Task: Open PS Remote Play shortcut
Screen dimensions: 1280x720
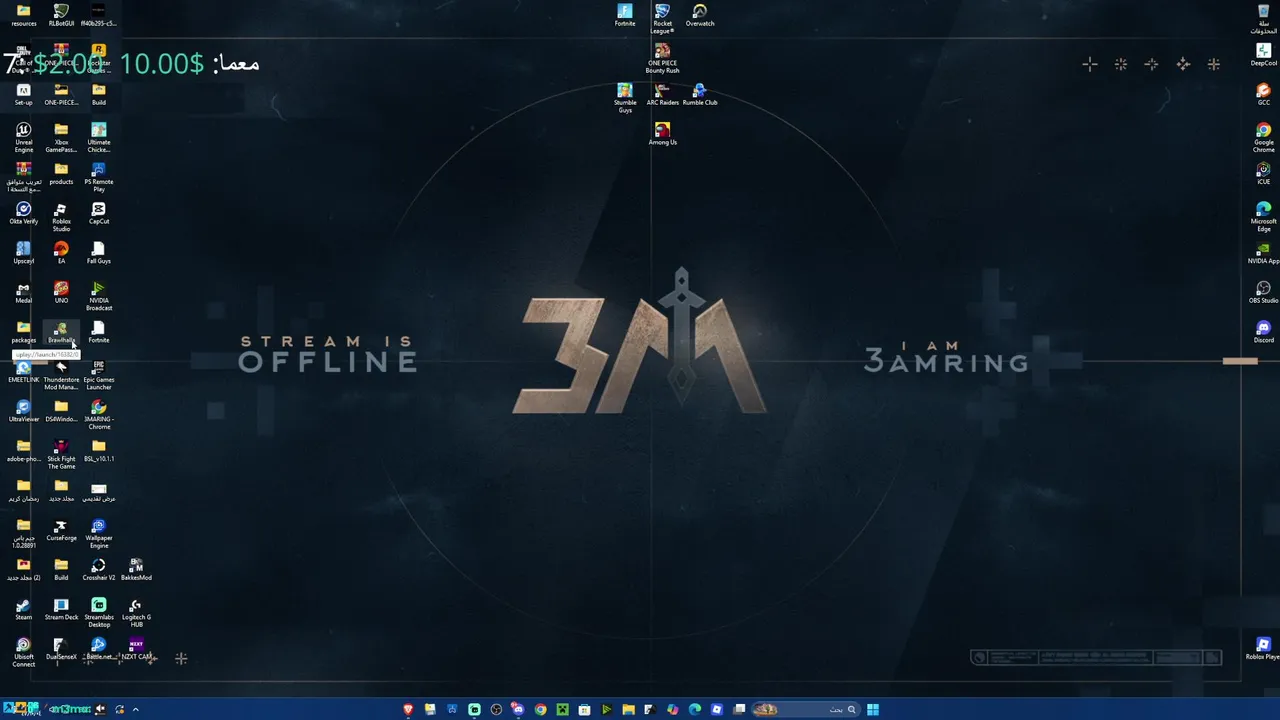Action: [99, 177]
